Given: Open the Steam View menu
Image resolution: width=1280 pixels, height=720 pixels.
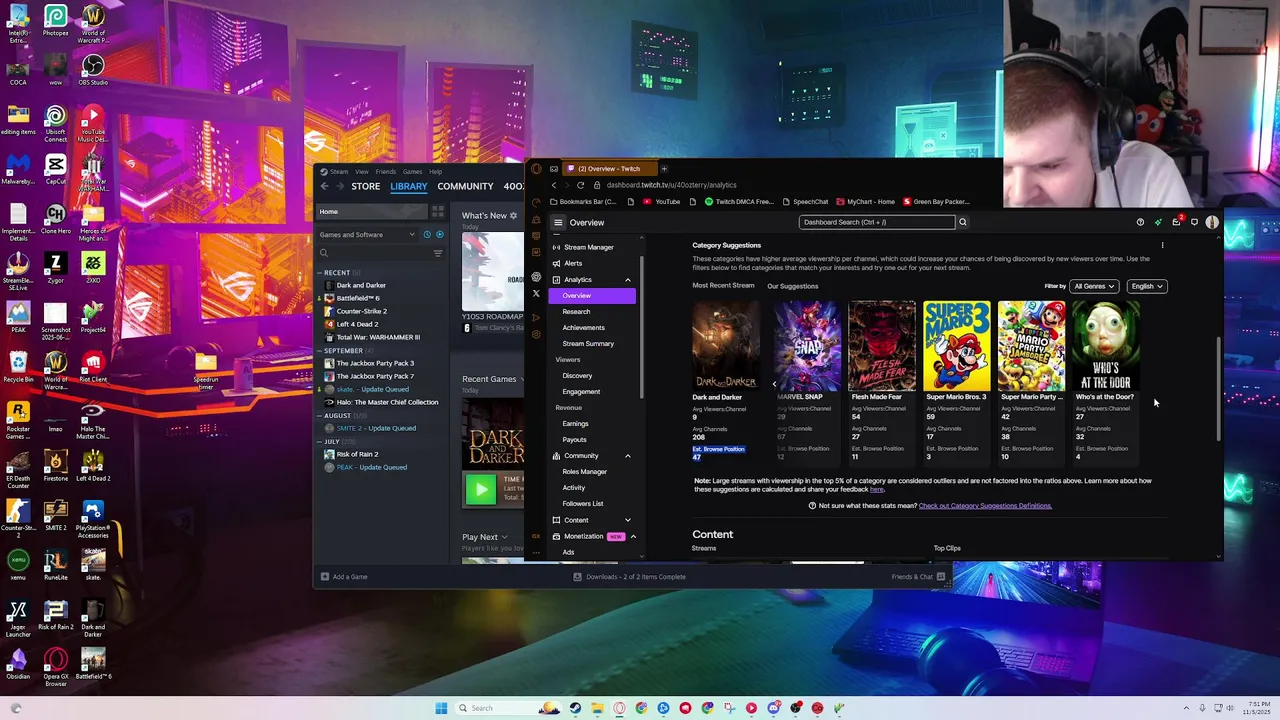Looking at the screenshot, I should tap(362, 171).
